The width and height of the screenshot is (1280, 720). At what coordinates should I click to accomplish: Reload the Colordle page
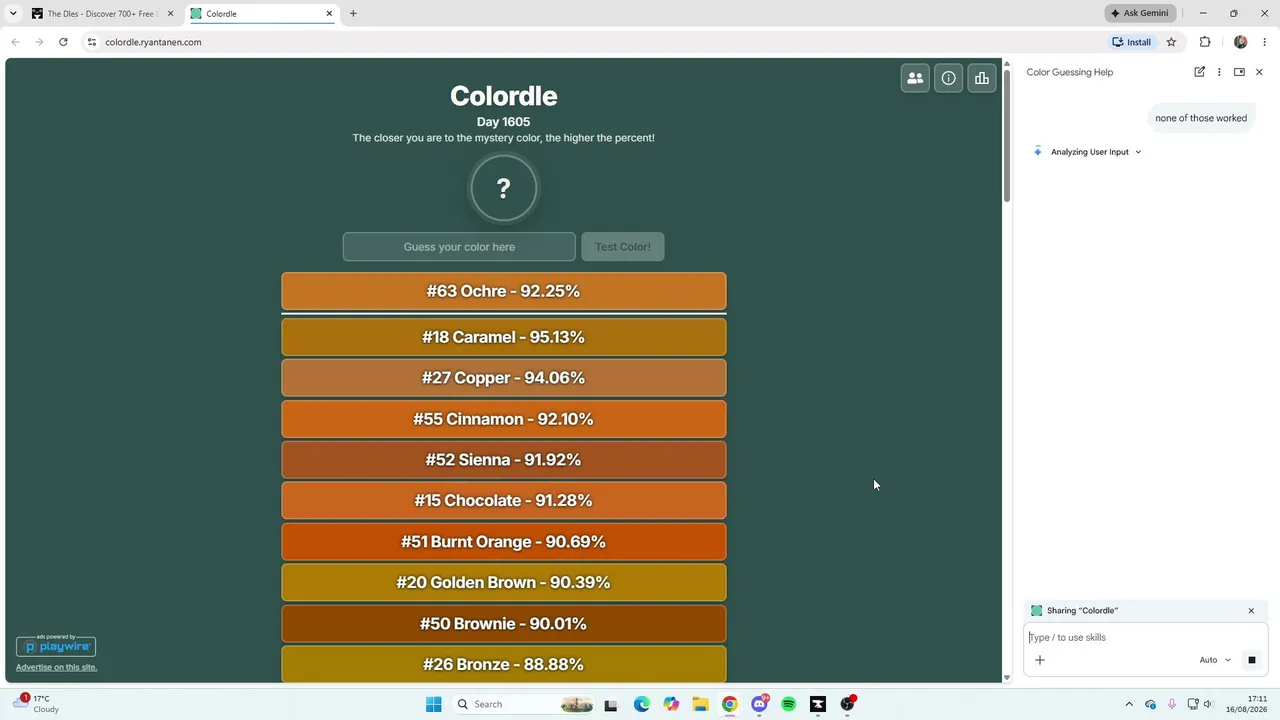(63, 42)
